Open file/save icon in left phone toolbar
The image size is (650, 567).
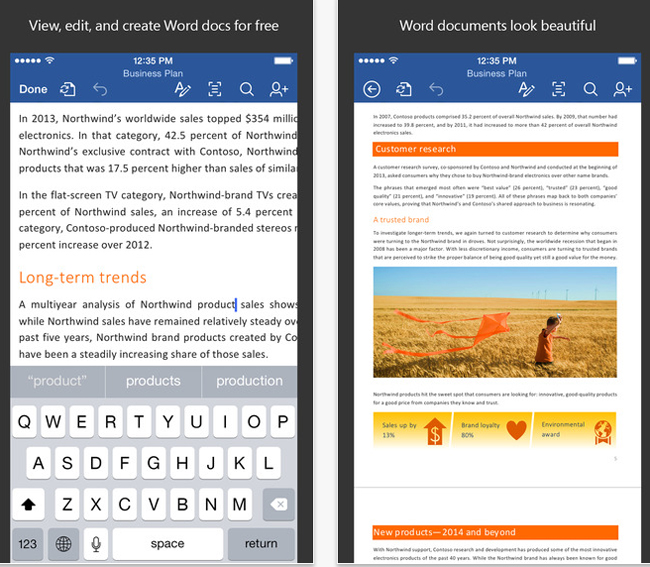[x=68, y=89]
